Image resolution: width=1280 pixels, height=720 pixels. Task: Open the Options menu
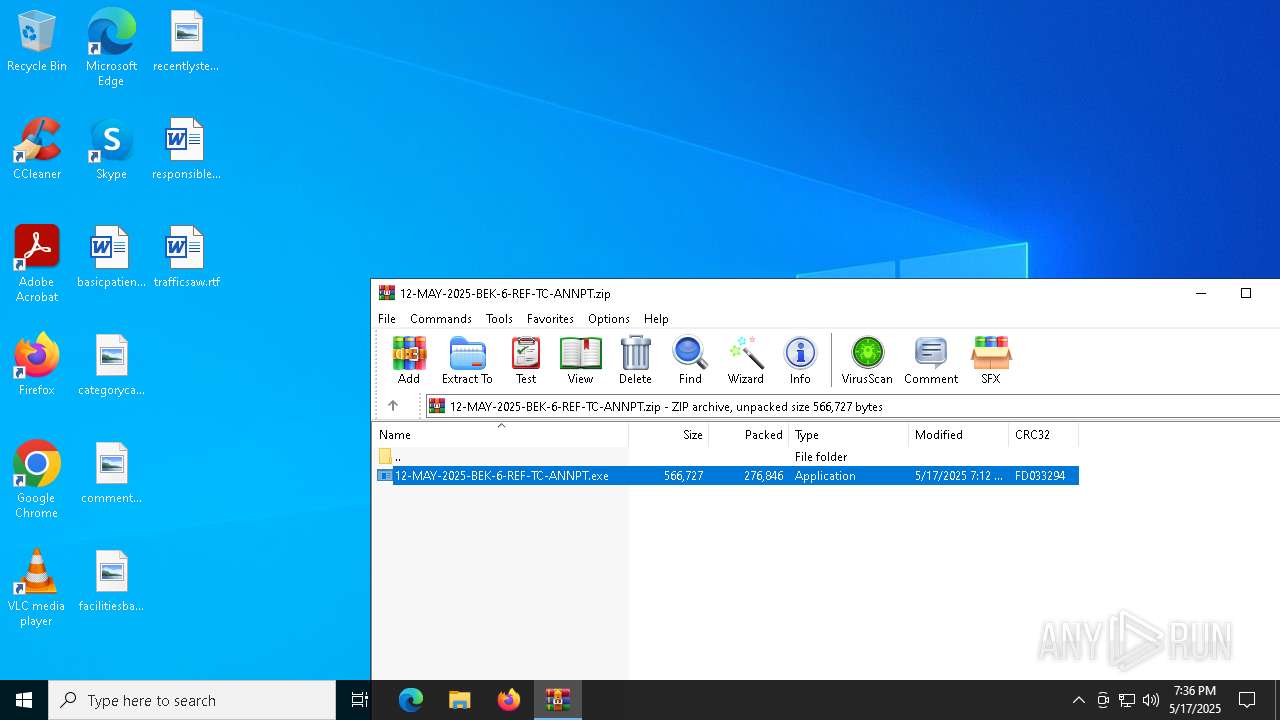(x=609, y=318)
